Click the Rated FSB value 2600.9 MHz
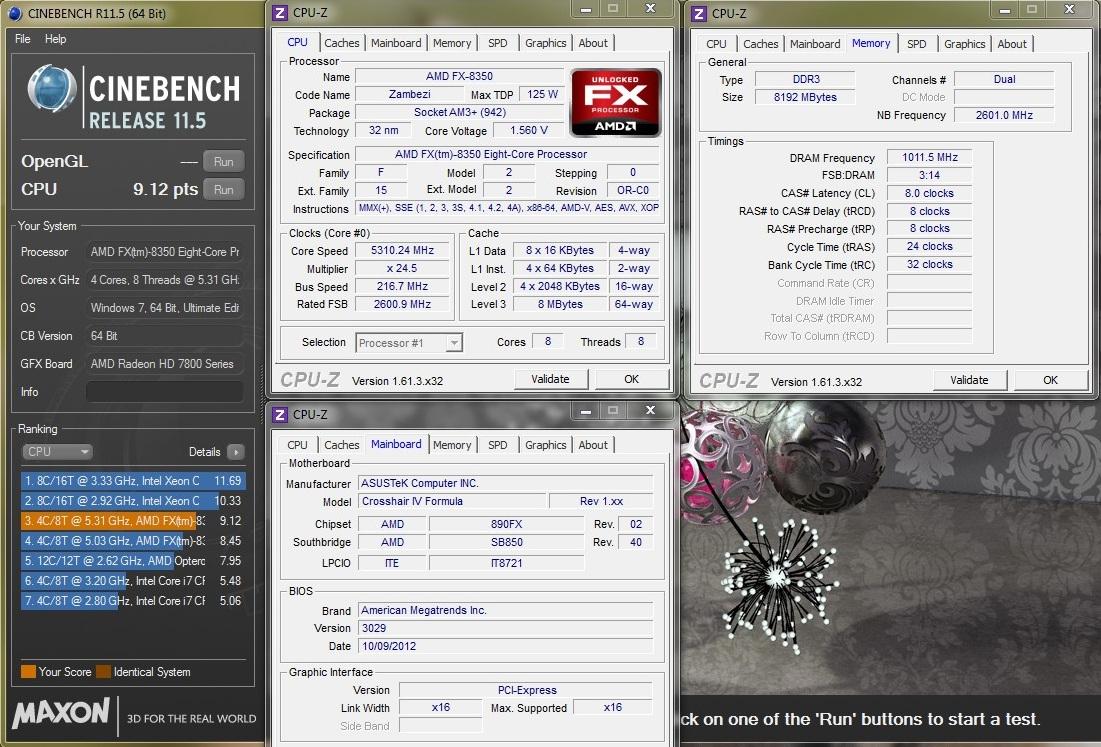1101x747 pixels. pos(402,304)
